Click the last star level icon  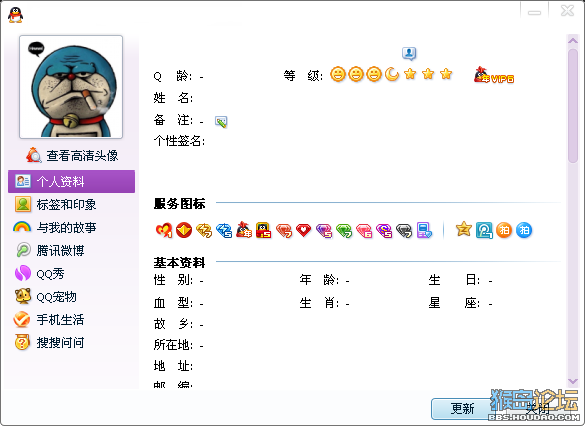446,74
